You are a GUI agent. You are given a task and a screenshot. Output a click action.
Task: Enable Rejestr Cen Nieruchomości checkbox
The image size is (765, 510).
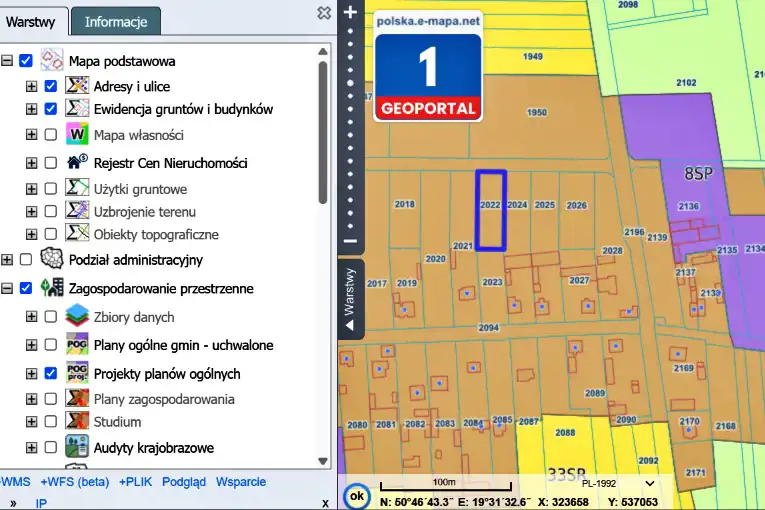(x=51, y=163)
